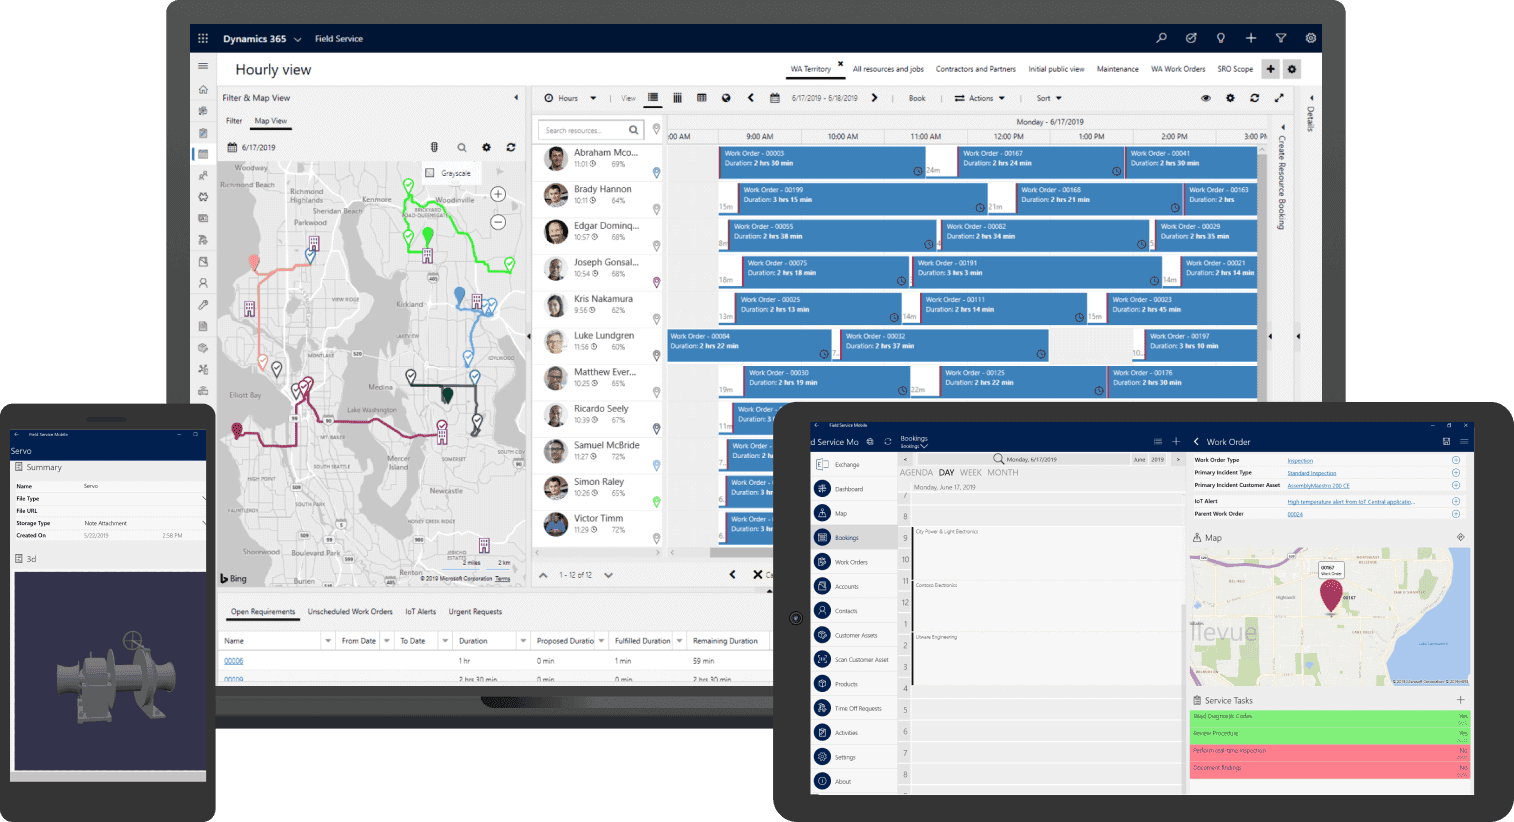Select vertical columns view icon in schedule toolbar

(677, 98)
